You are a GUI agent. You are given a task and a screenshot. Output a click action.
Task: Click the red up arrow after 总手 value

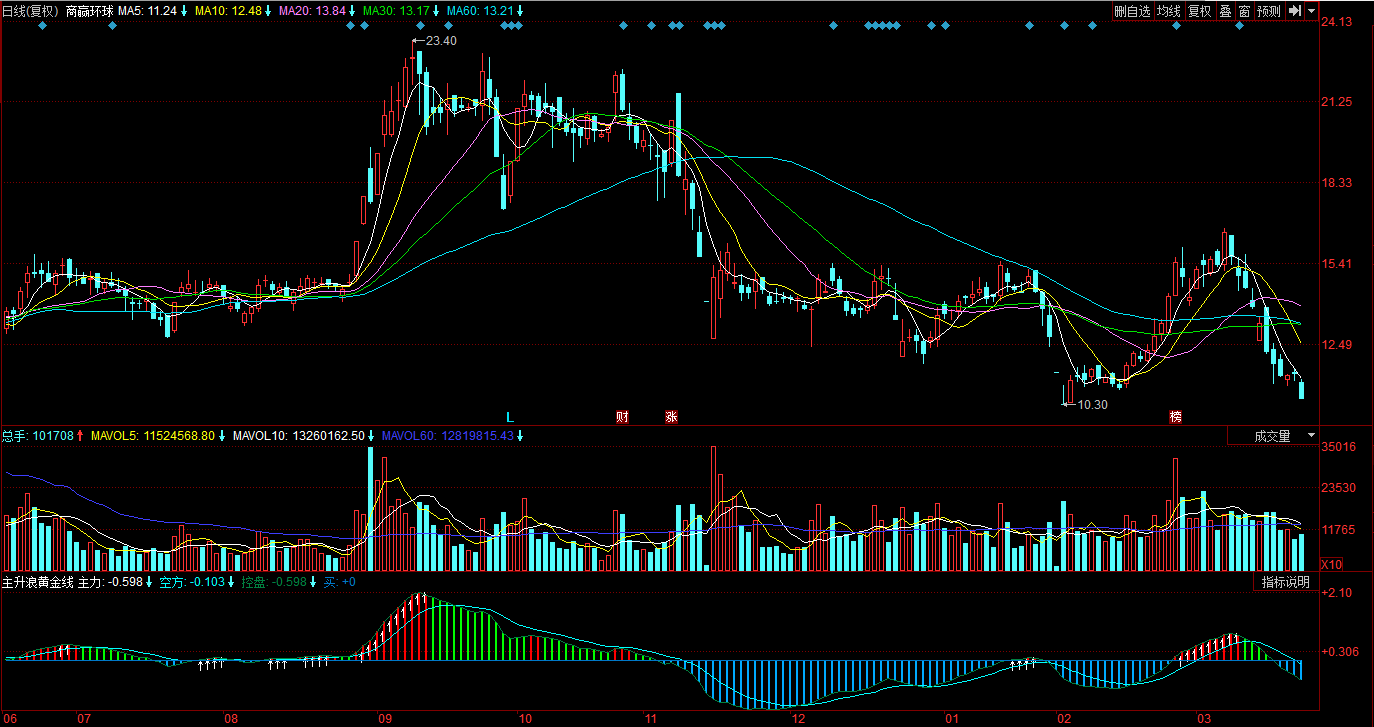80,436
